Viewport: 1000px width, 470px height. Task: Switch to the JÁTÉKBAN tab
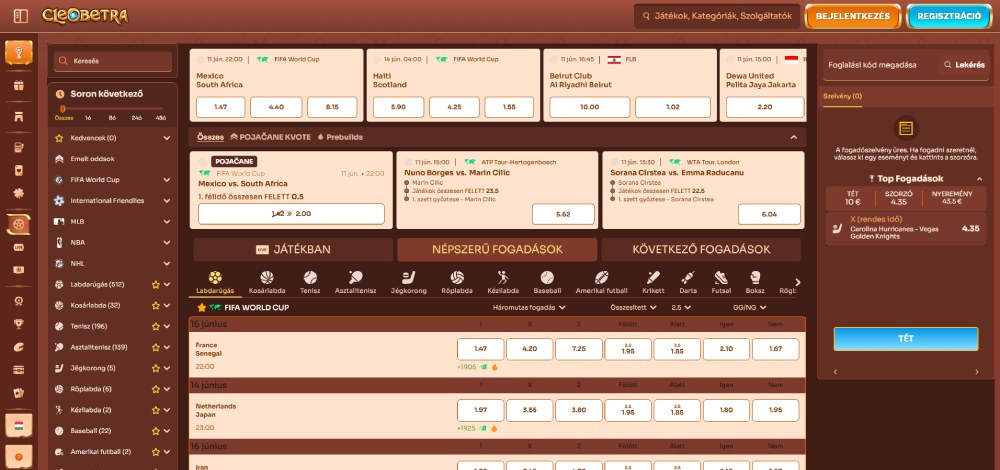click(x=293, y=250)
